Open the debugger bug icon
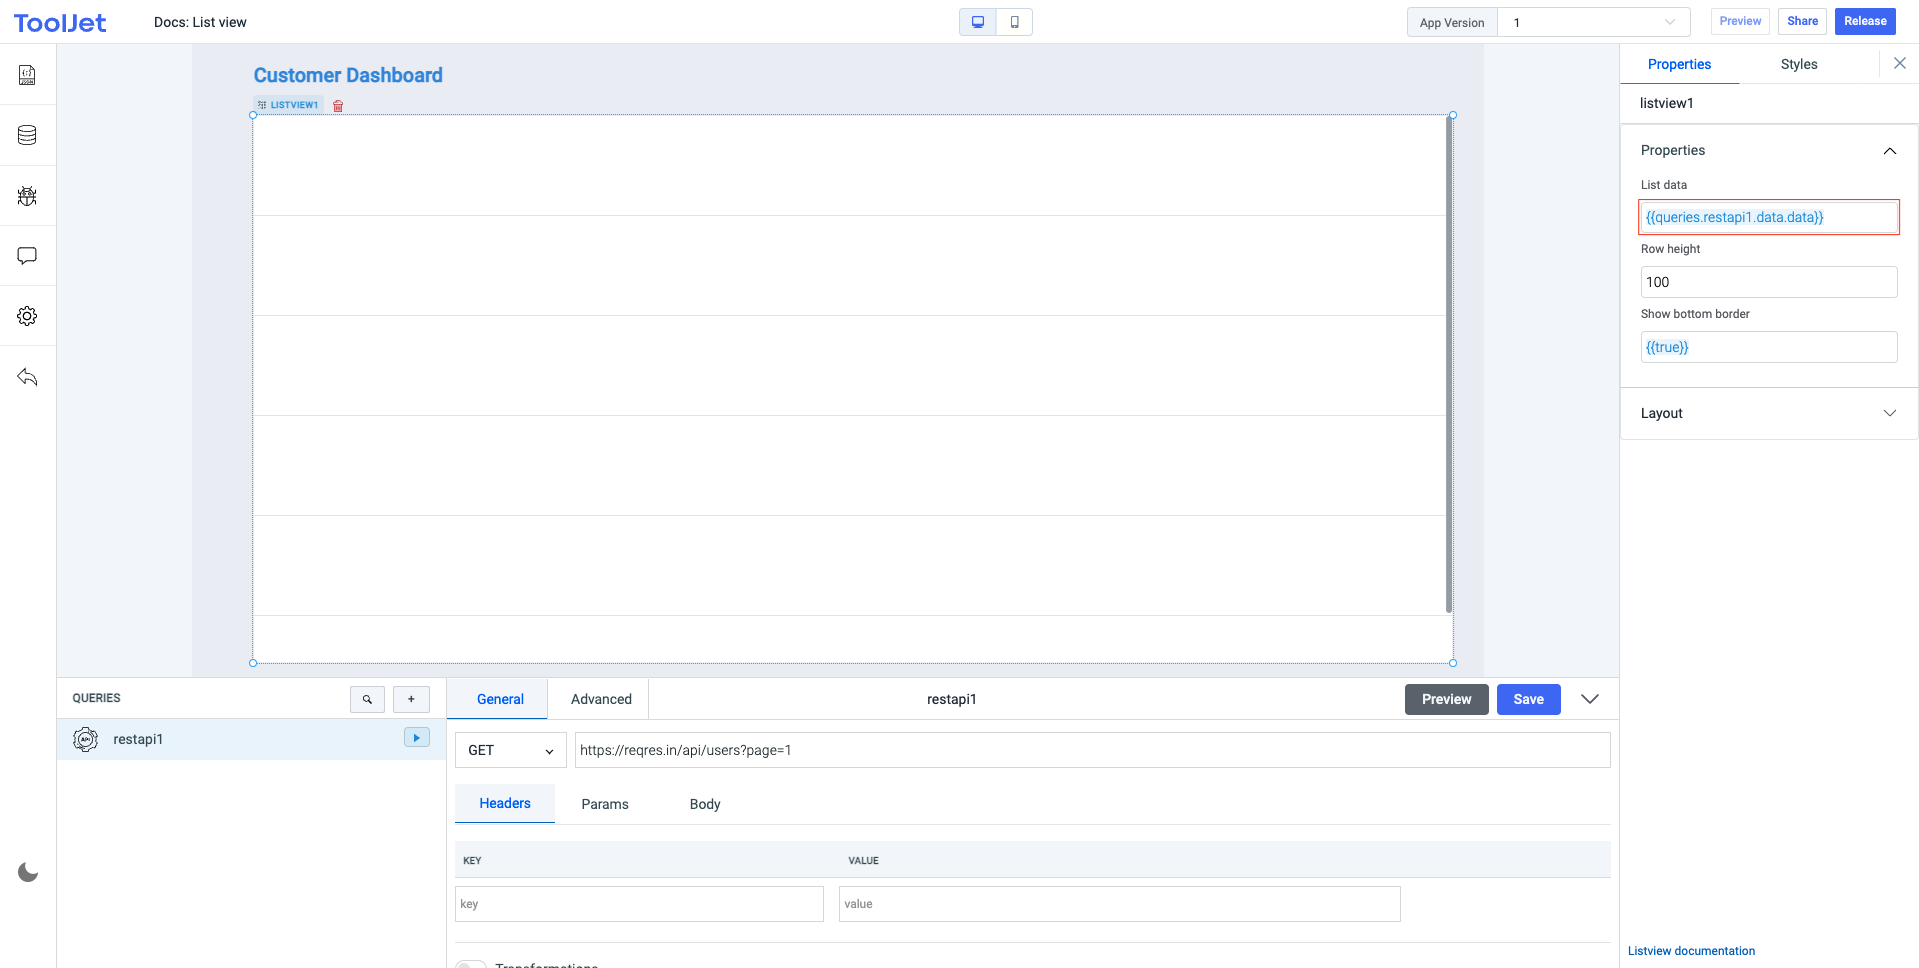 coord(27,196)
